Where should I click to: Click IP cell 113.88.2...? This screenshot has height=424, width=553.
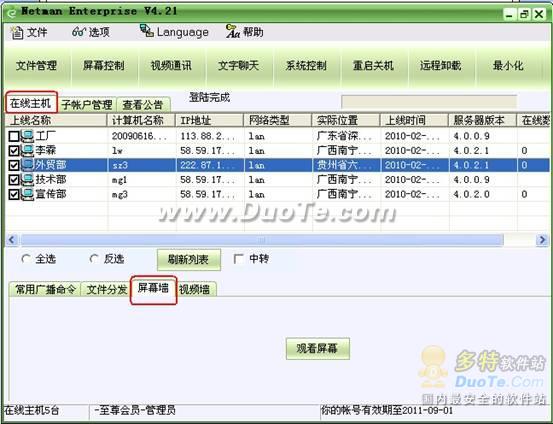click(x=207, y=136)
